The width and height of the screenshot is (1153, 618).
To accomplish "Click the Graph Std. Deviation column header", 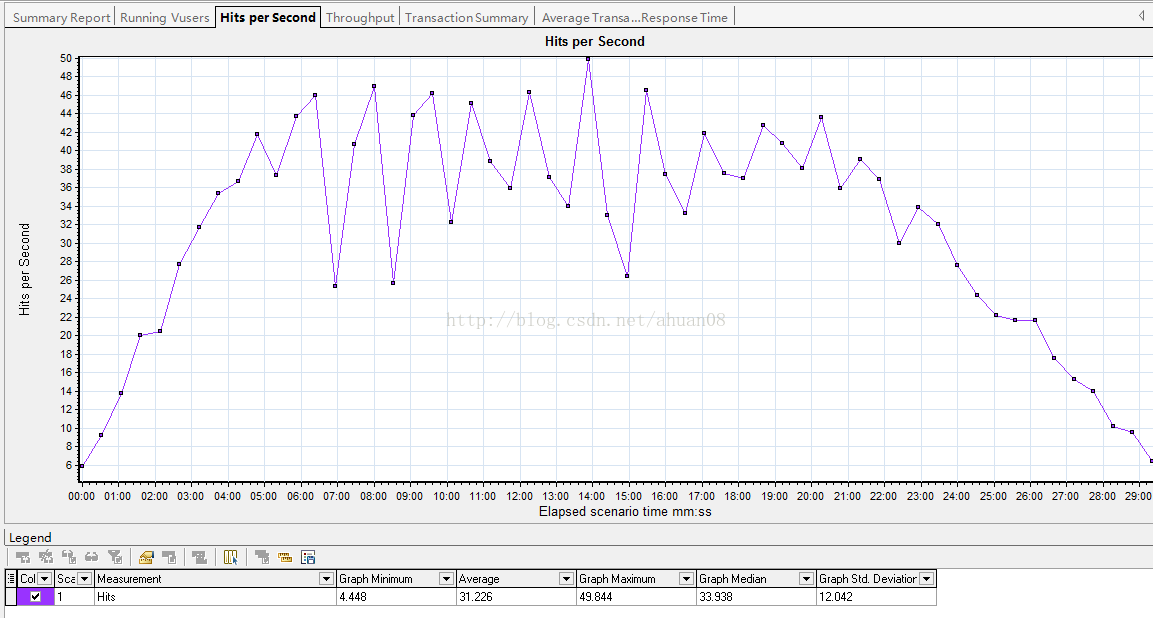I will pos(876,579).
